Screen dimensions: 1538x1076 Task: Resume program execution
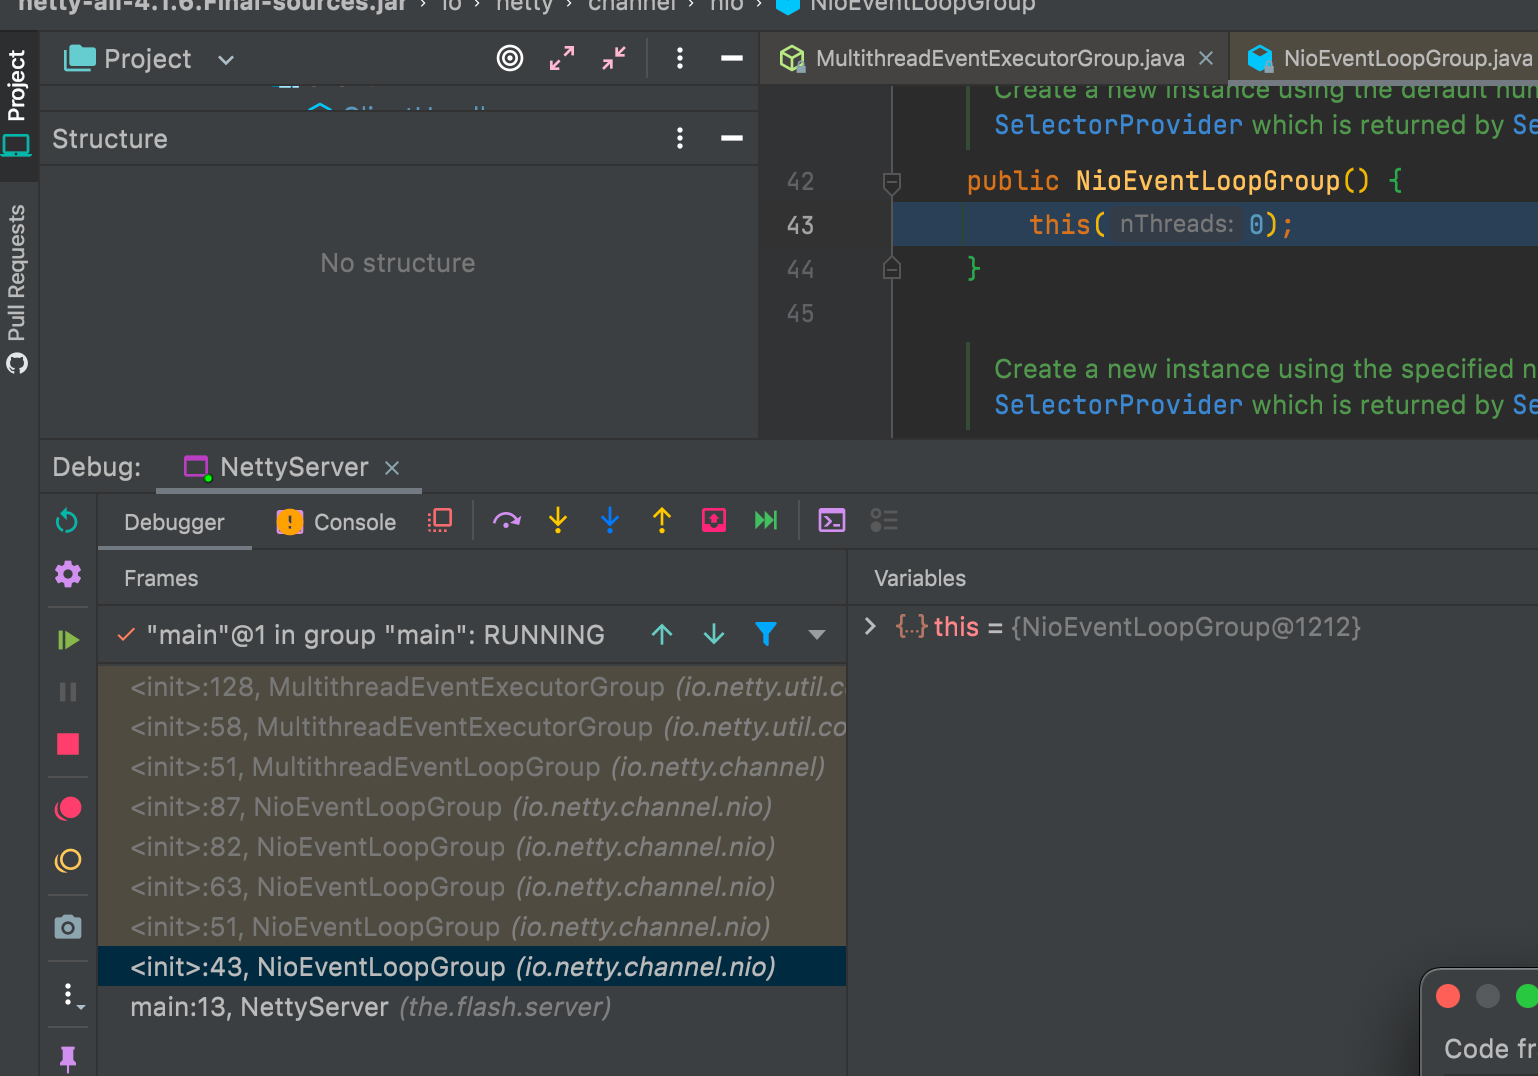click(x=68, y=640)
